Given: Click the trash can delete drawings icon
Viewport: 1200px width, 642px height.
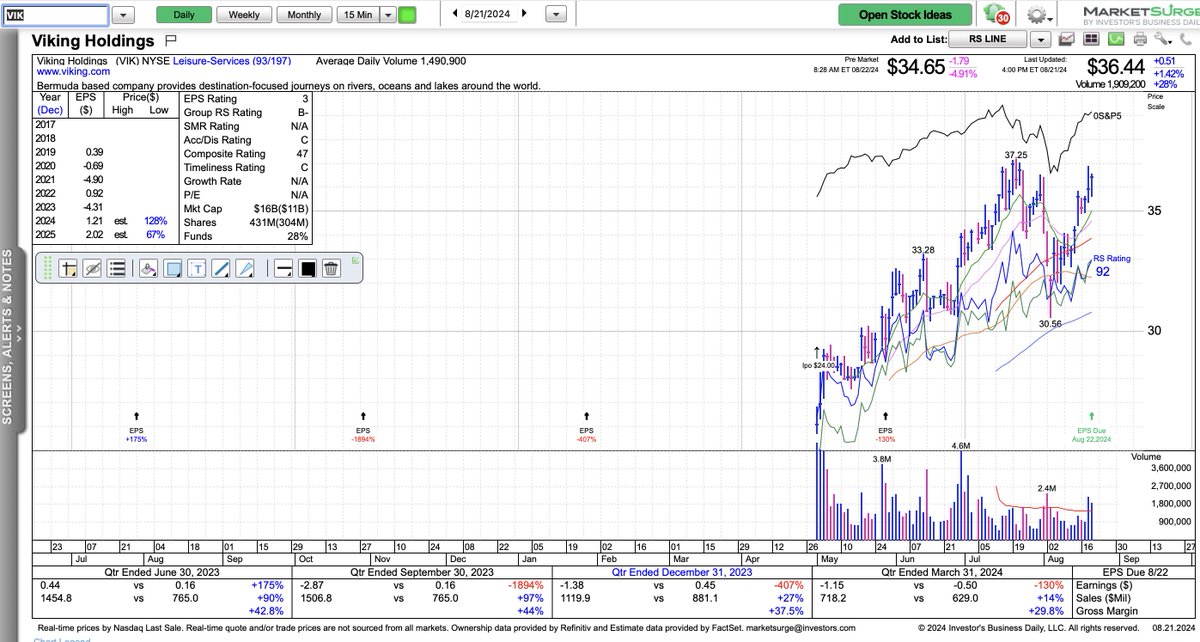Looking at the screenshot, I should coord(332,268).
